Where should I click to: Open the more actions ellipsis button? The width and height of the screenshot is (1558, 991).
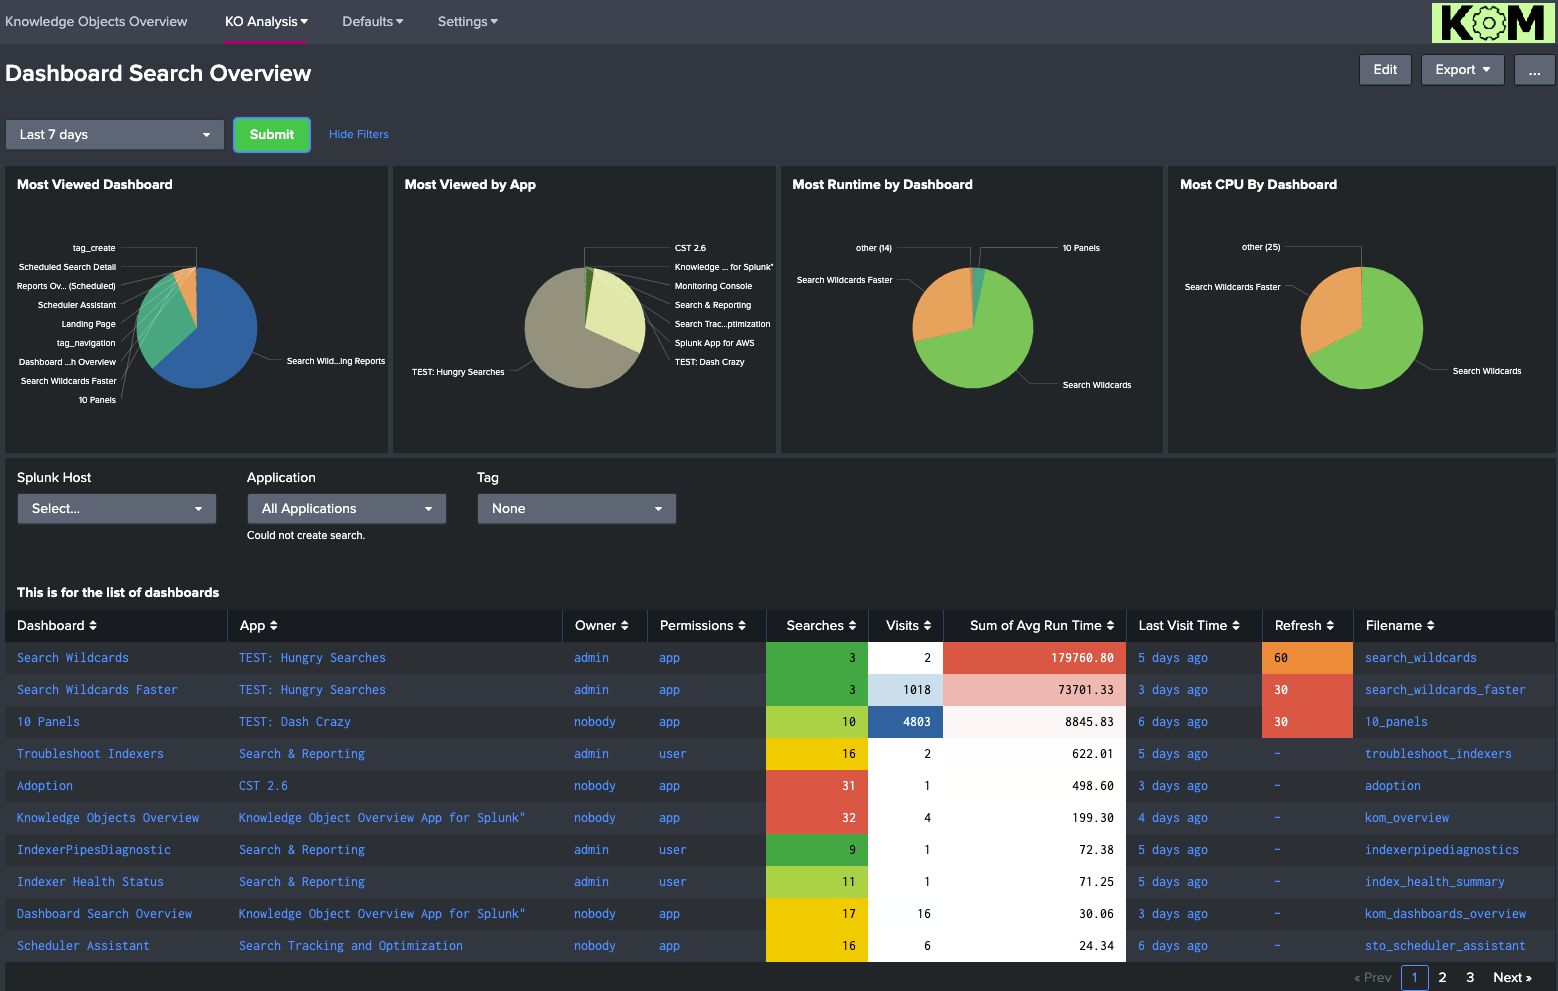[1534, 69]
